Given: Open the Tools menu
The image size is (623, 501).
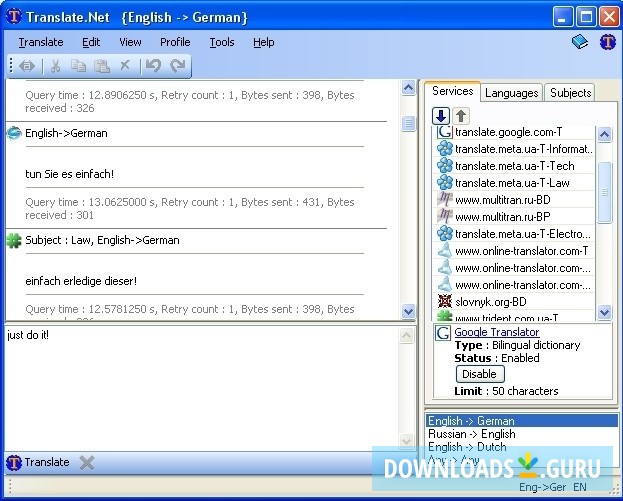Looking at the screenshot, I should pyautogui.click(x=222, y=42).
